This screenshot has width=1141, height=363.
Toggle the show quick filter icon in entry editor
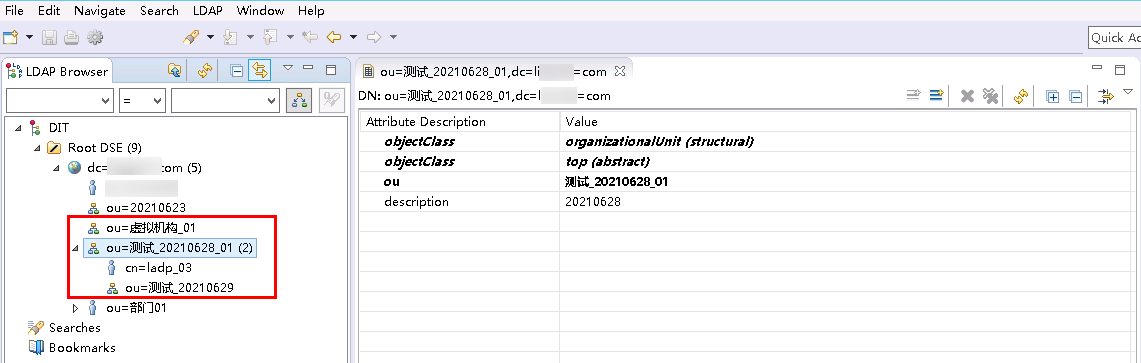(1106, 96)
